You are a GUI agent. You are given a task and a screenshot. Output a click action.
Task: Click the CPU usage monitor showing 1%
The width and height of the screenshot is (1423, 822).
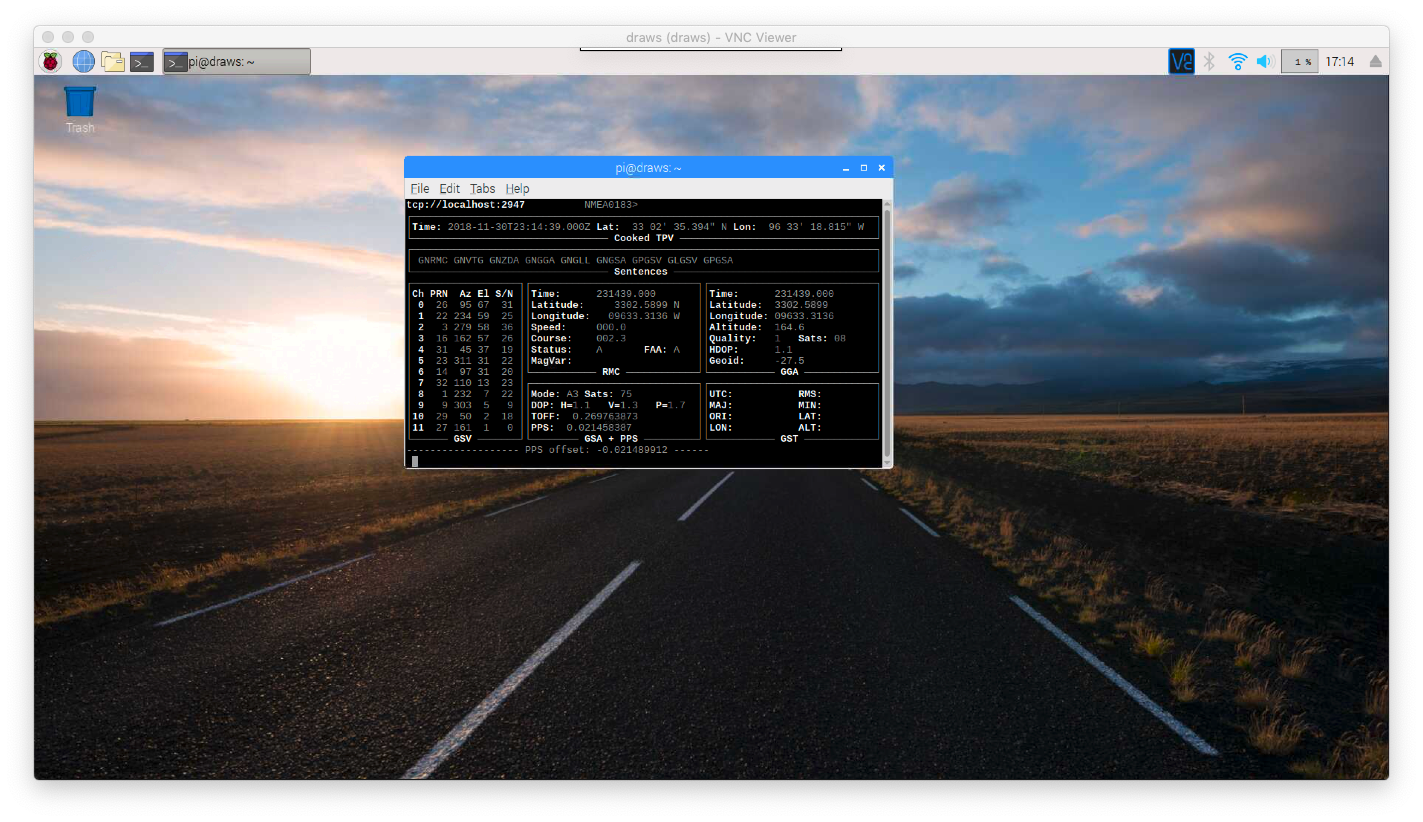pos(1299,62)
